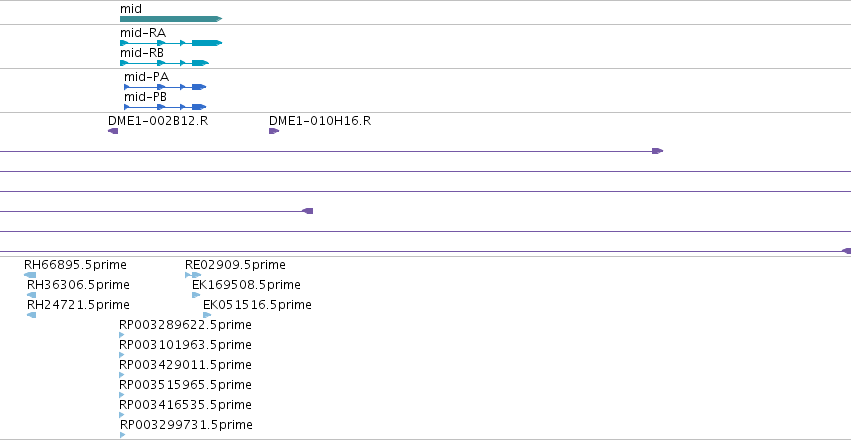
Task: Click the RP003429011.5prime arrow glyph
Action: coord(122,375)
